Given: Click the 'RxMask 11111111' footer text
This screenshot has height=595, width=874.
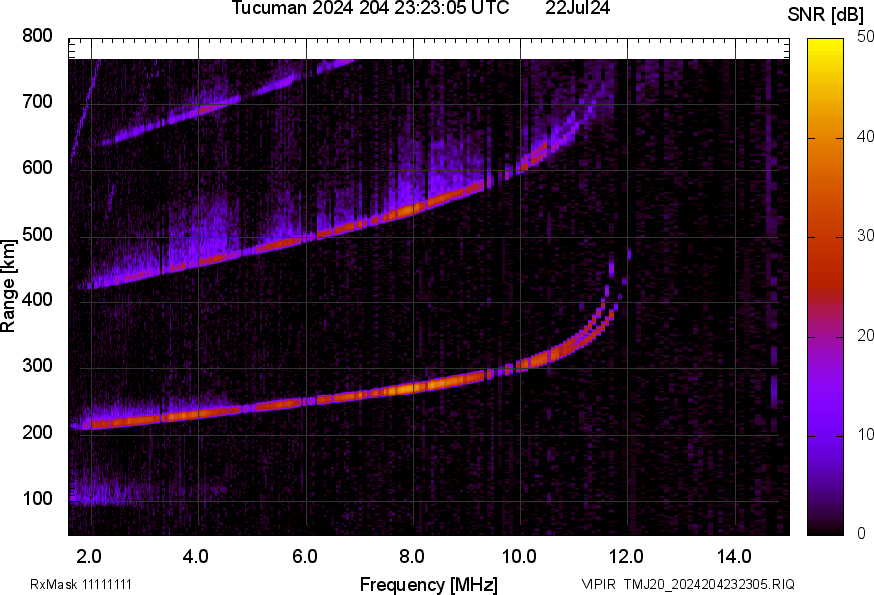Looking at the screenshot, I should coord(81,584).
